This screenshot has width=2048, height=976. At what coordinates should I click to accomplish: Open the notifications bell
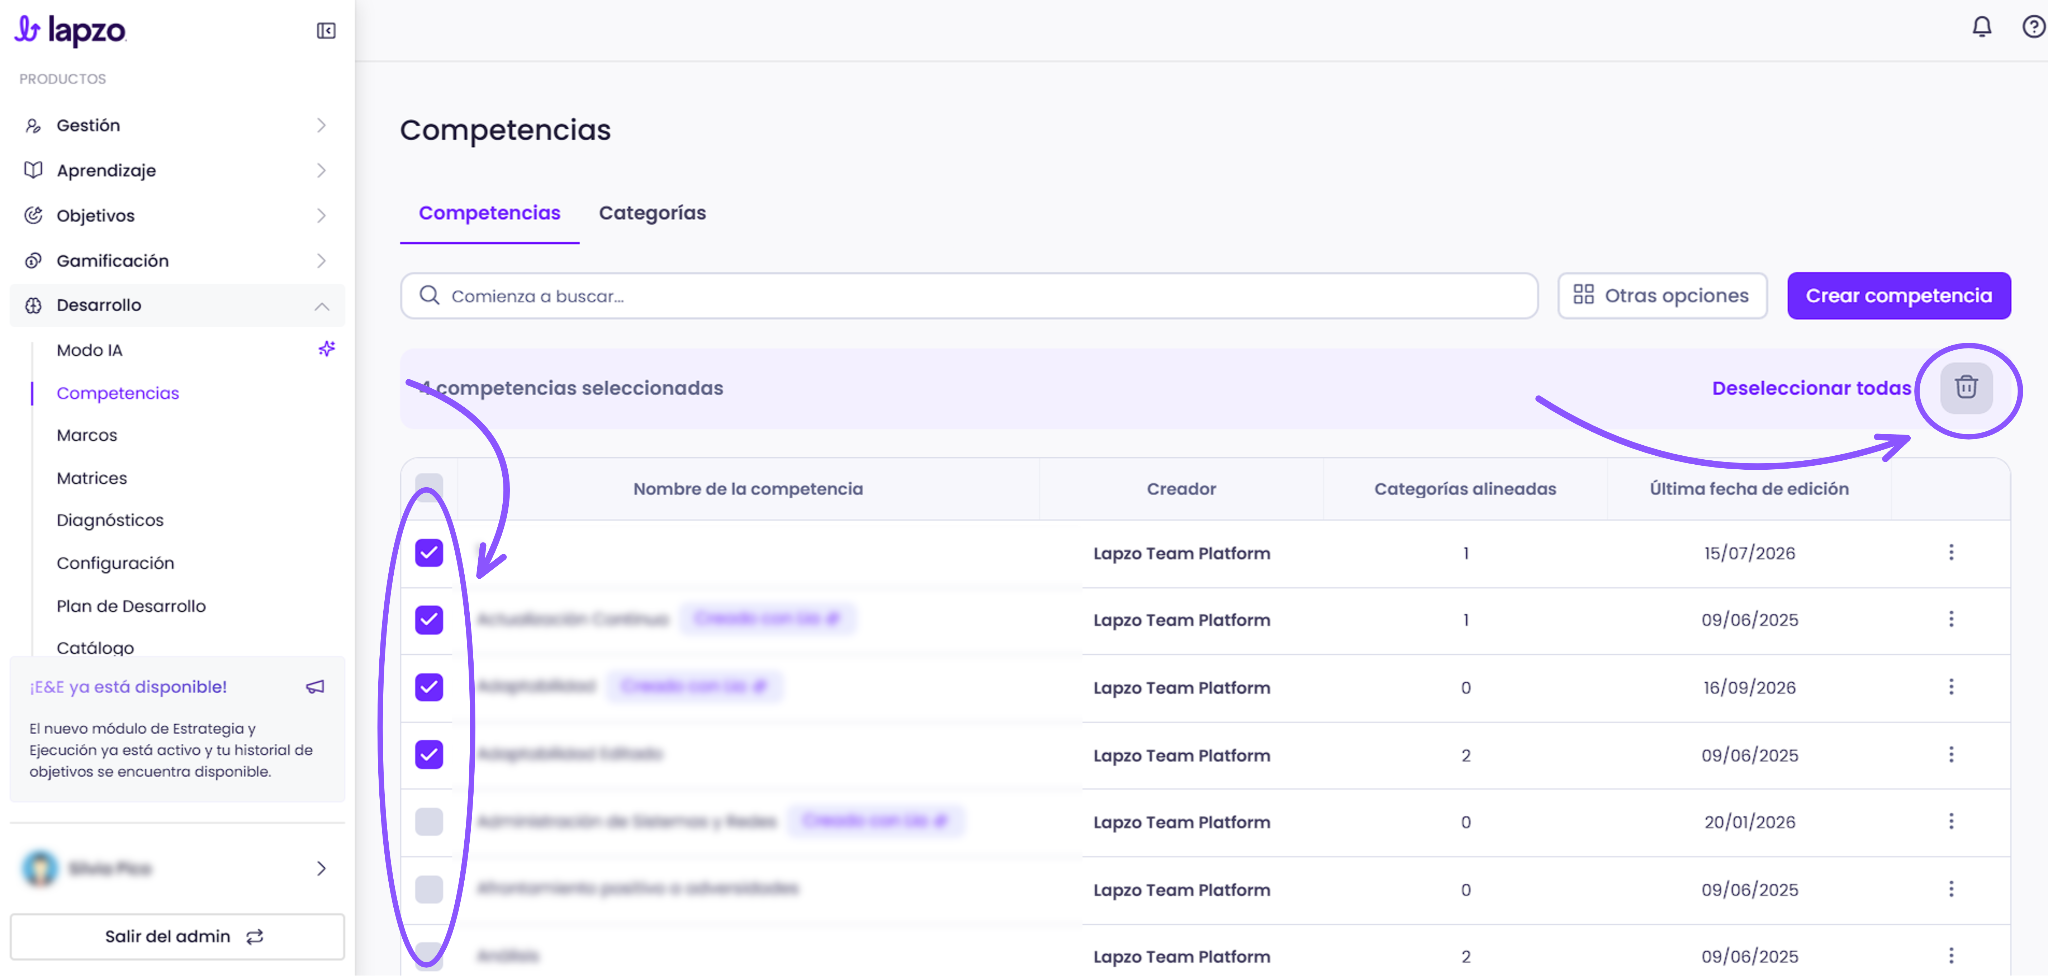[x=1982, y=27]
